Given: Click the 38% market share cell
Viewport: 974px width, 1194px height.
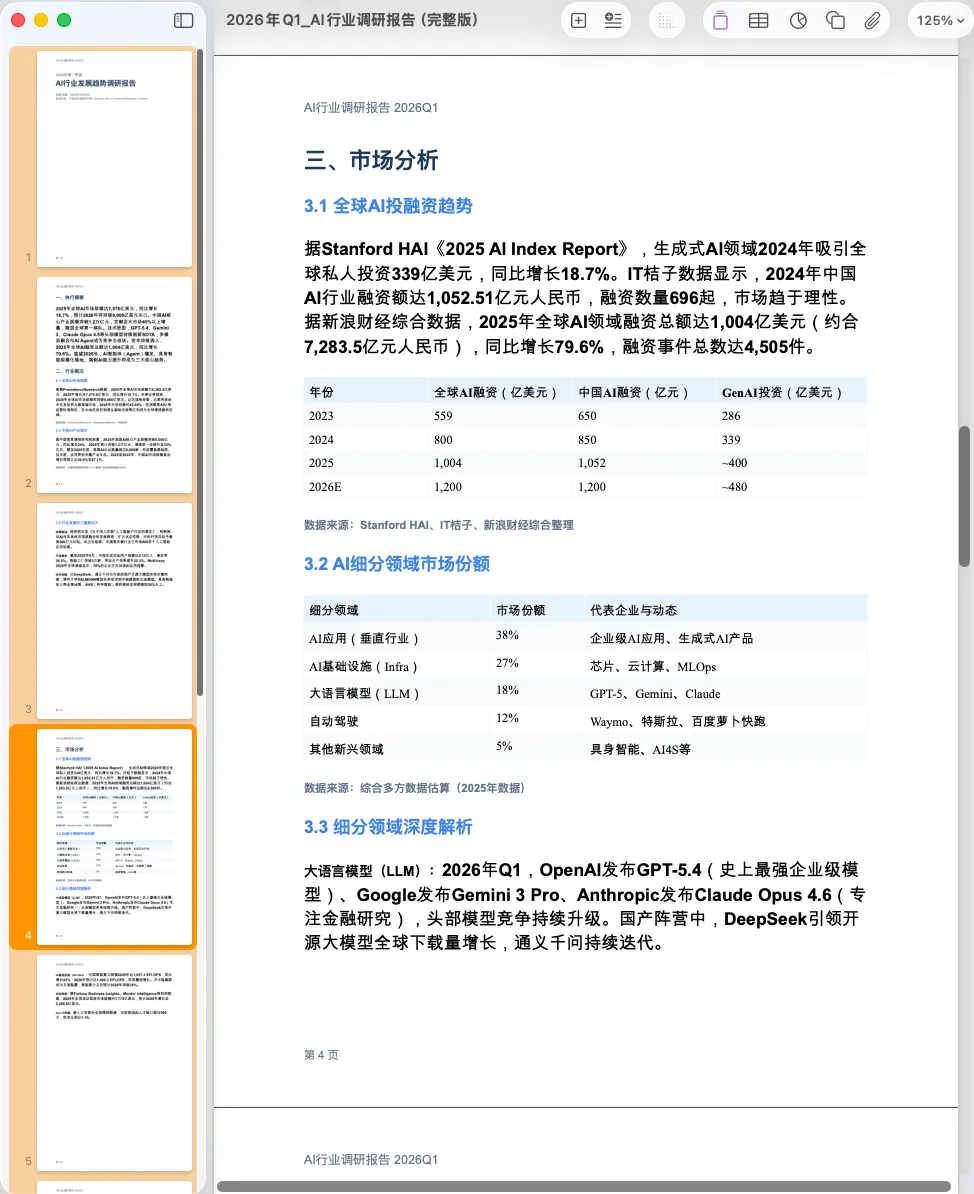Looking at the screenshot, I should point(507,635).
